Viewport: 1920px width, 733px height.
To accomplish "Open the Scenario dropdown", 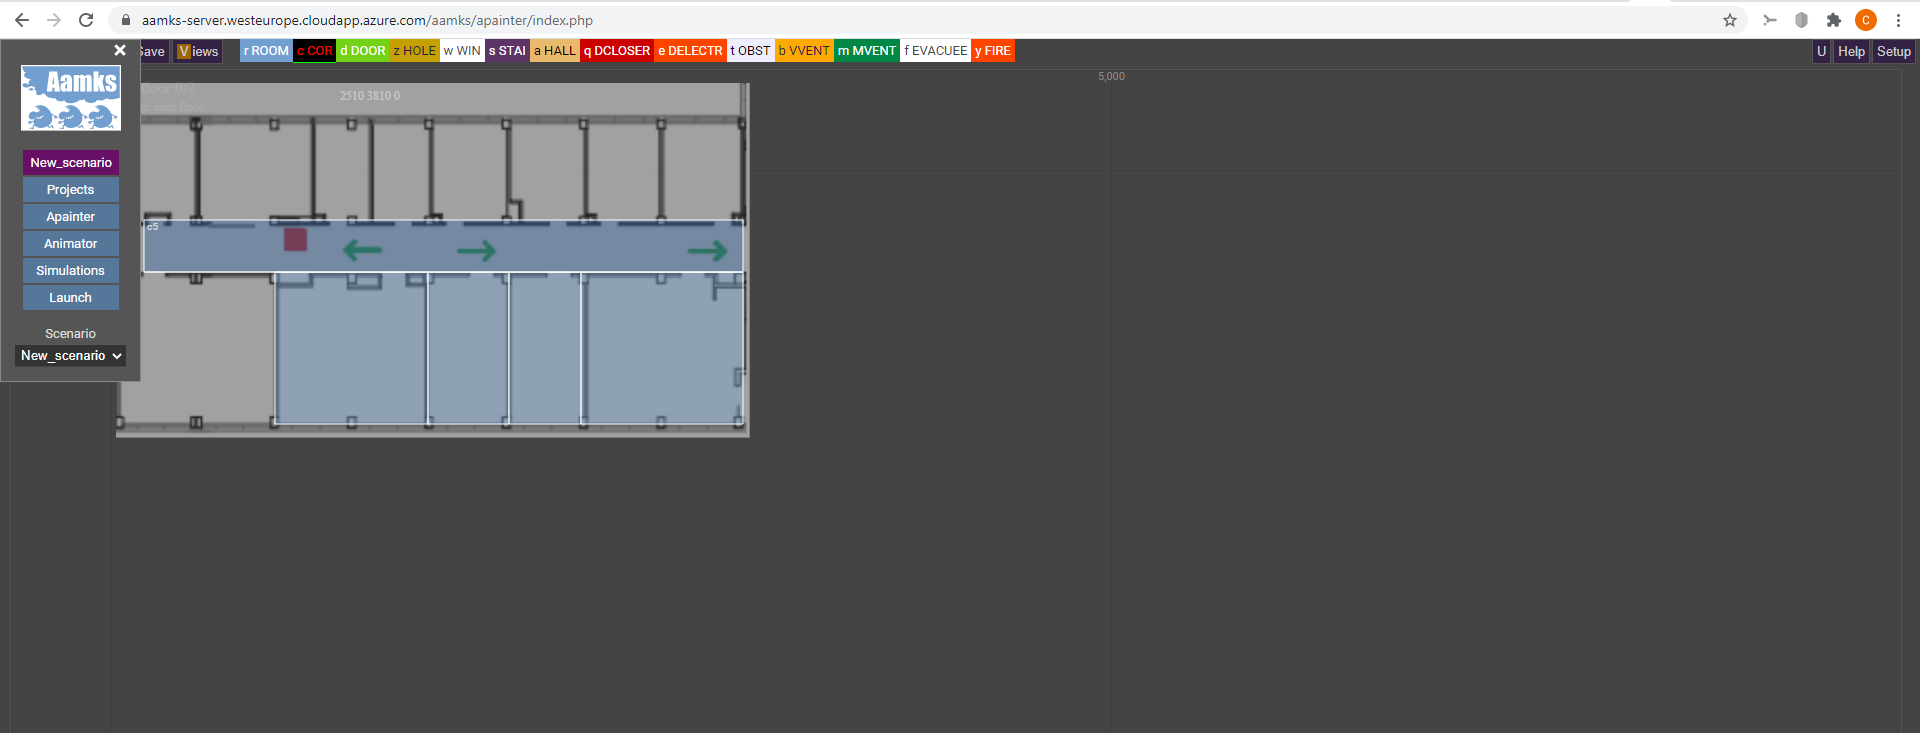I will pos(71,356).
